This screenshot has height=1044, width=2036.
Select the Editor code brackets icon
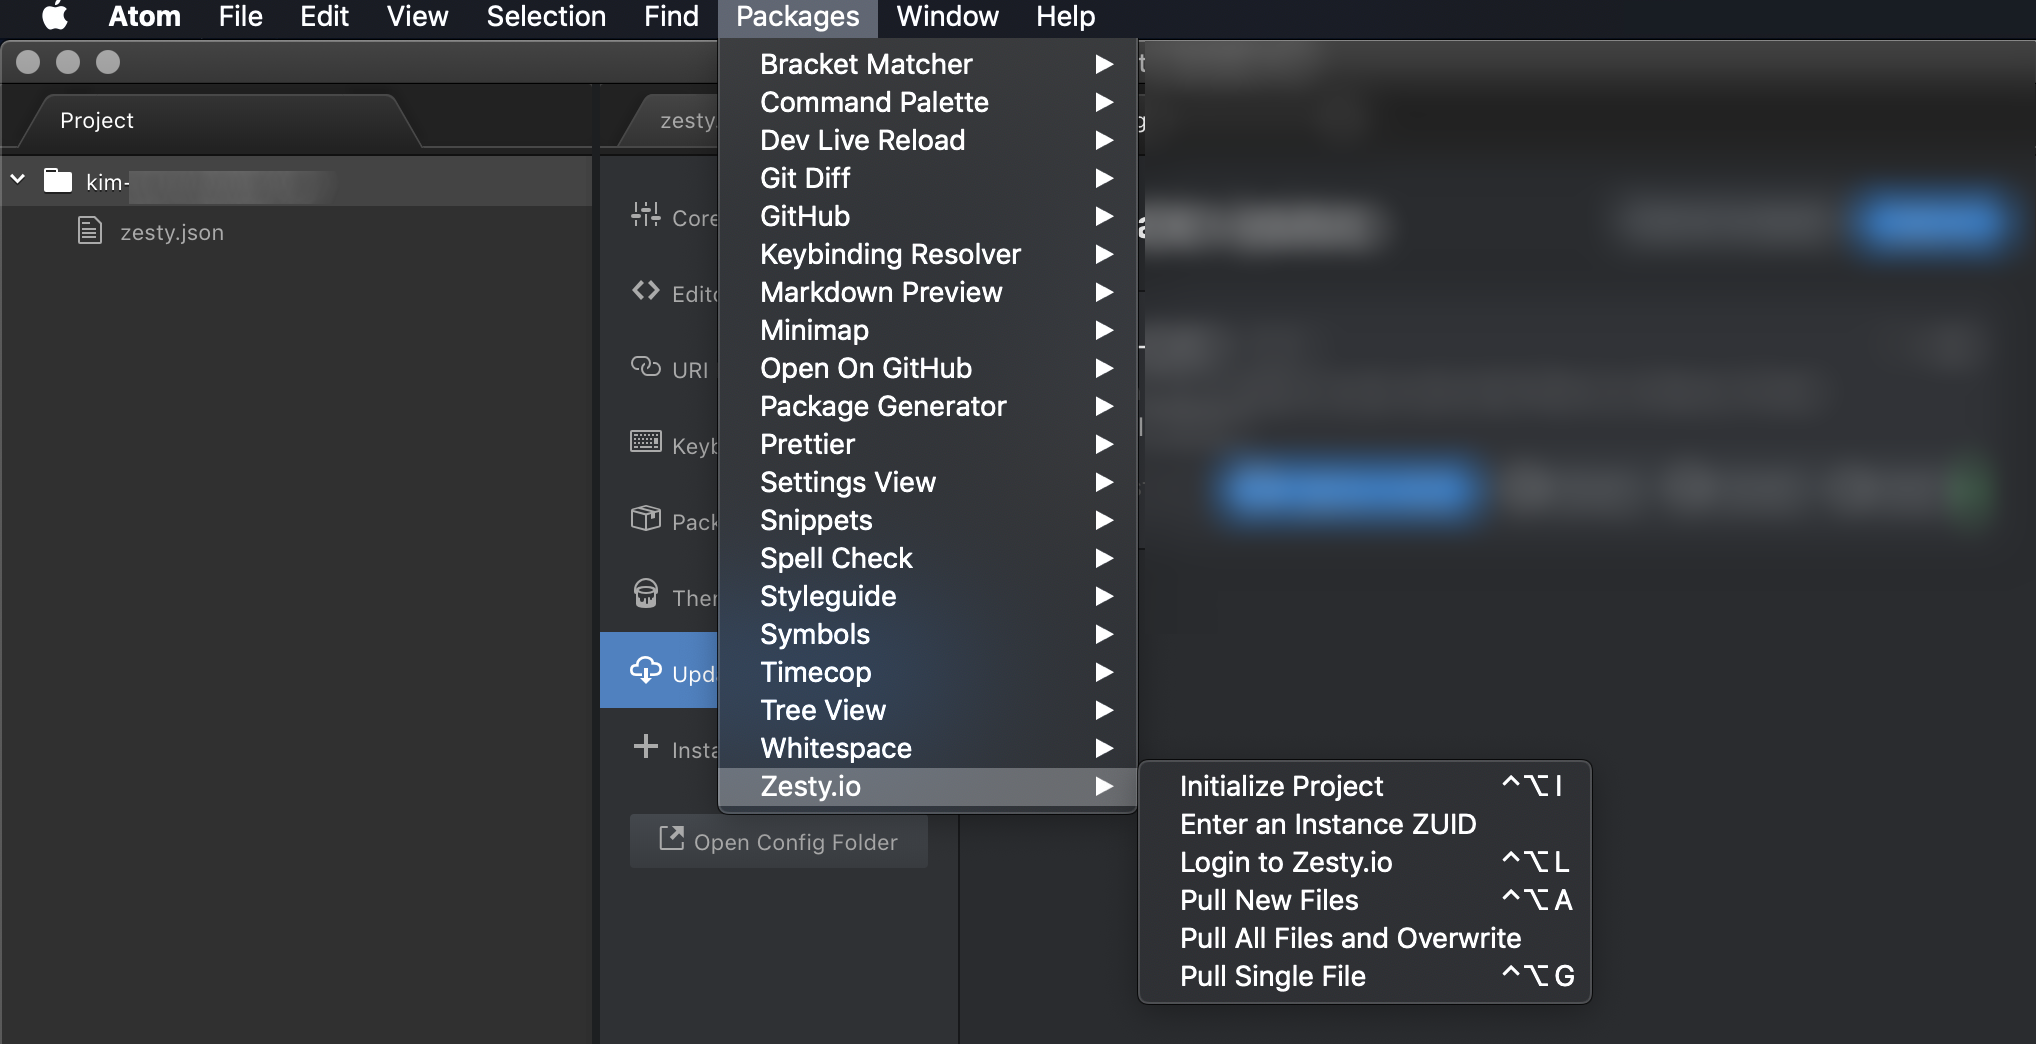[646, 291]
